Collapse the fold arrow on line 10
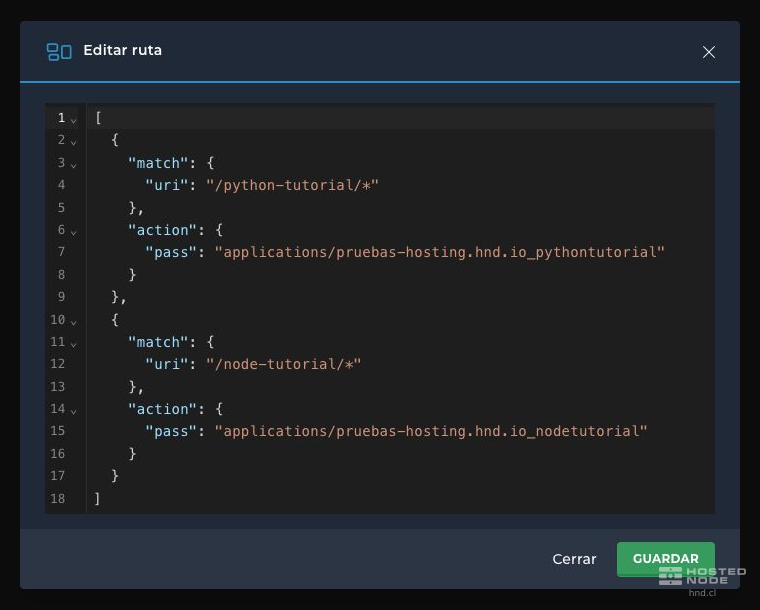This screenshot has height=610, width=760. (73, 322)
